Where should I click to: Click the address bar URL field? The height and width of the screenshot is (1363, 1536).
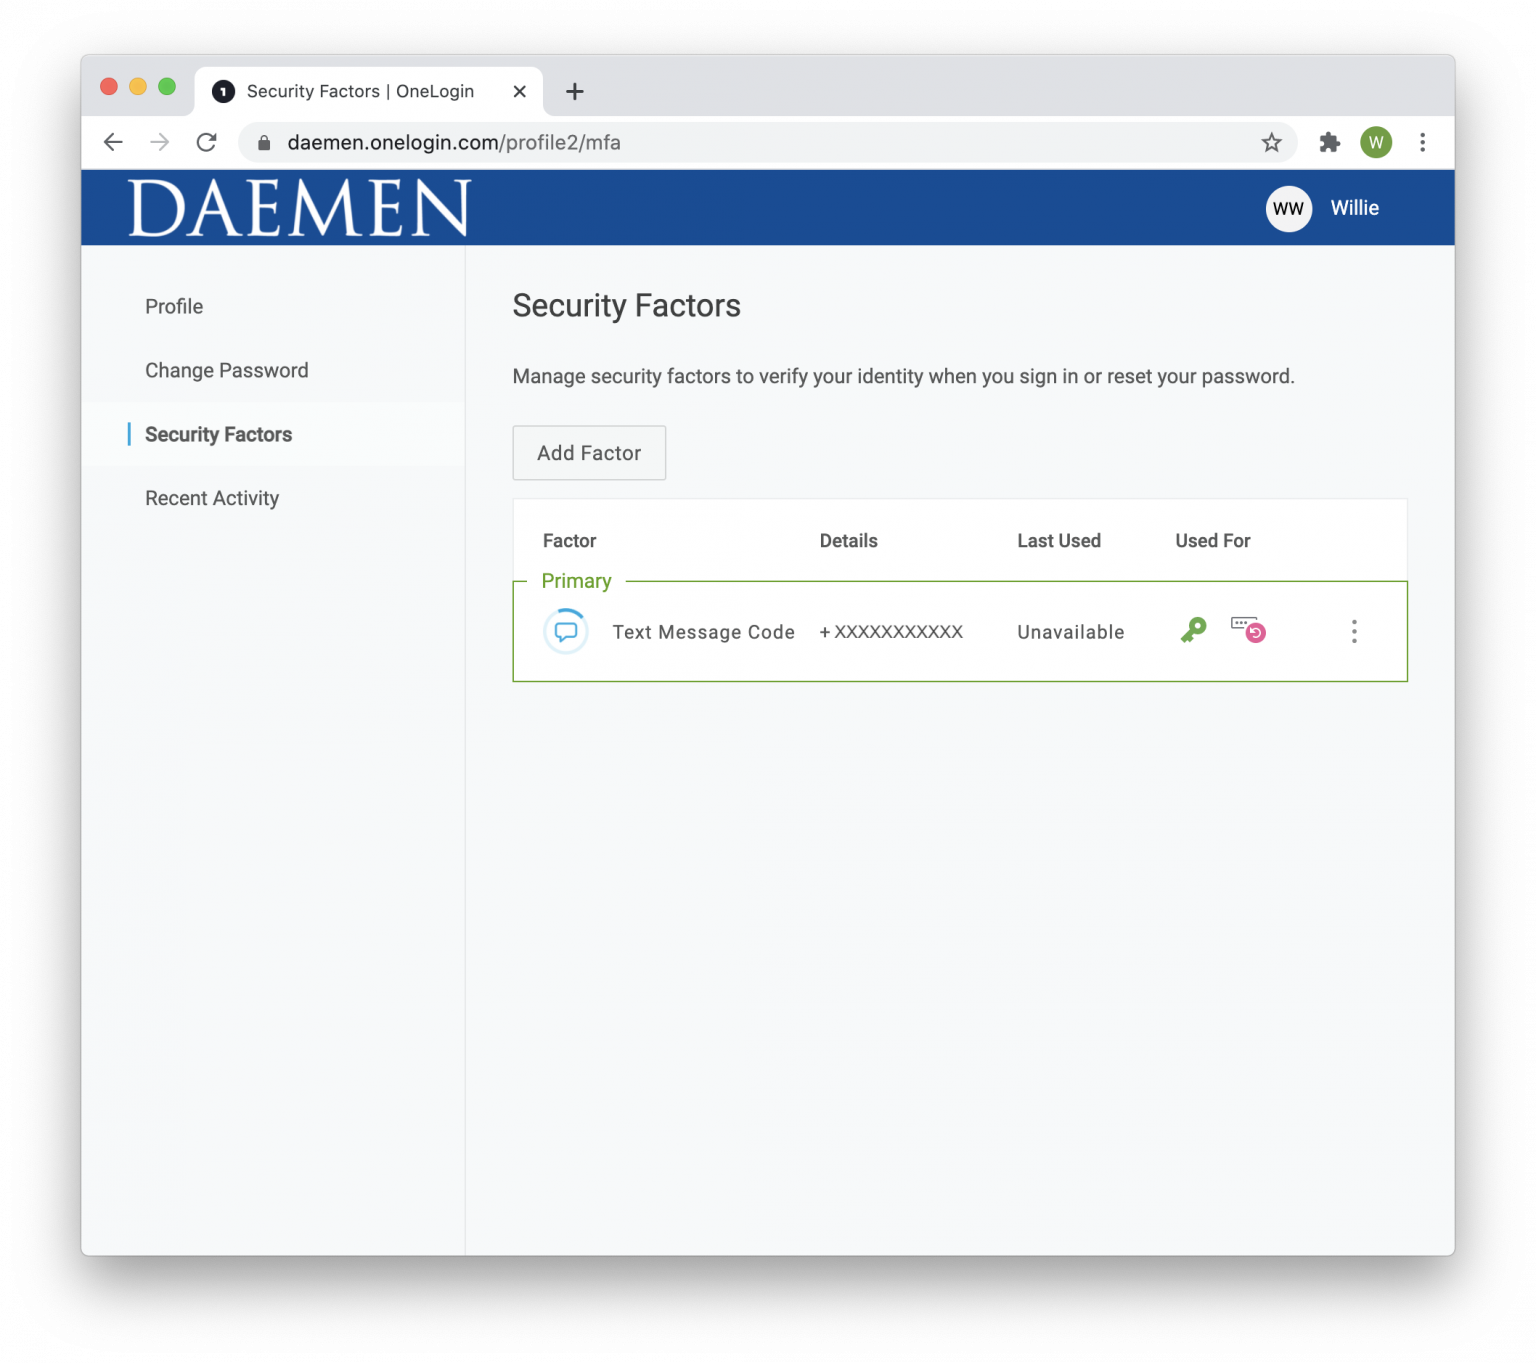pyautogui.click(x=700, y=143)
